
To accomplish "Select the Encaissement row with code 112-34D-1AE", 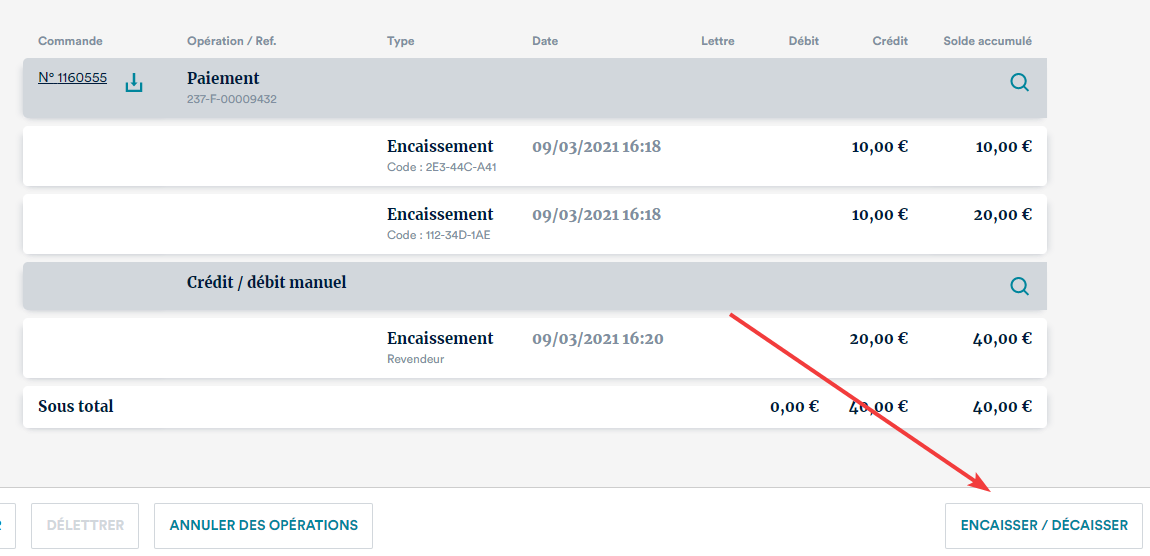I will point(534,223).
